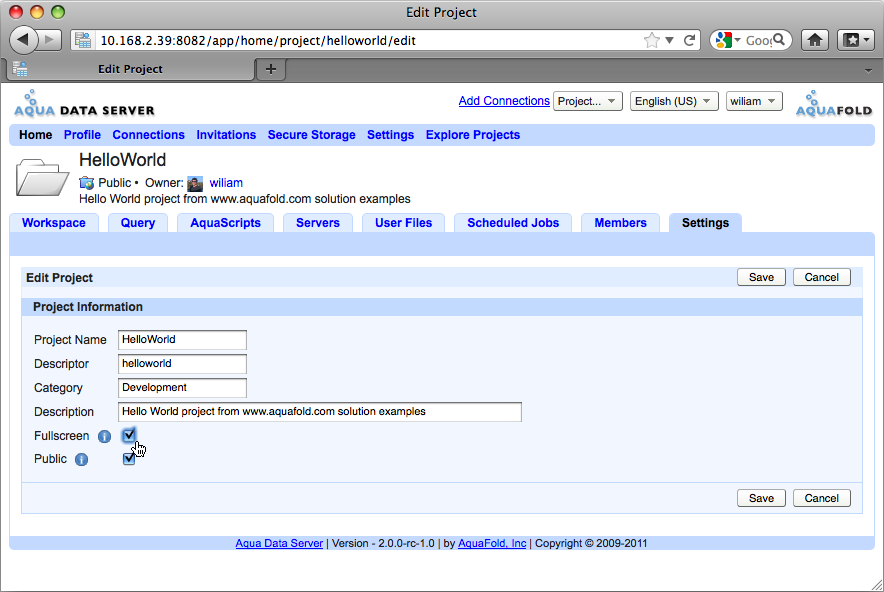Show Public info icon tooltip

point(81,460)
